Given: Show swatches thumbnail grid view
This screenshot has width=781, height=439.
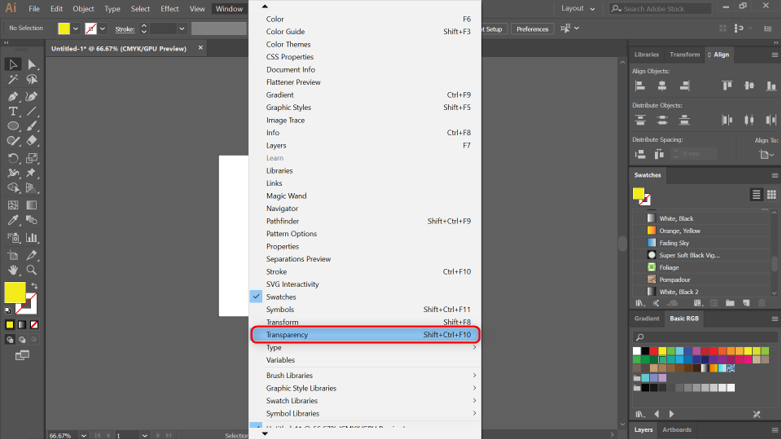Looking at the screenshot, I should [772, 195].
